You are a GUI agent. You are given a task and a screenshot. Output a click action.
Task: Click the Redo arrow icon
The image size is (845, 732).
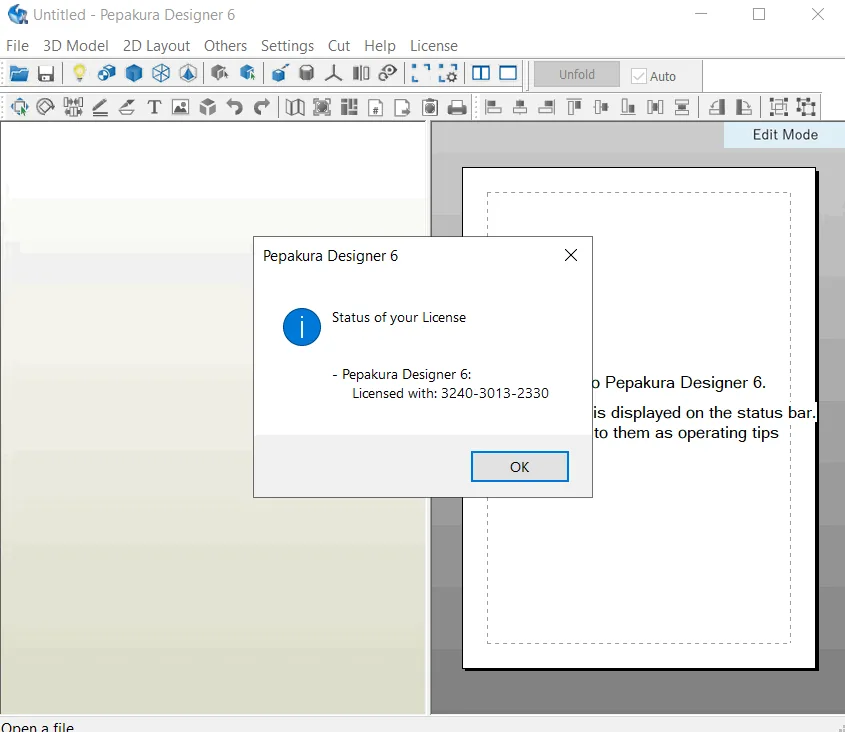click(x=261, y=107)
